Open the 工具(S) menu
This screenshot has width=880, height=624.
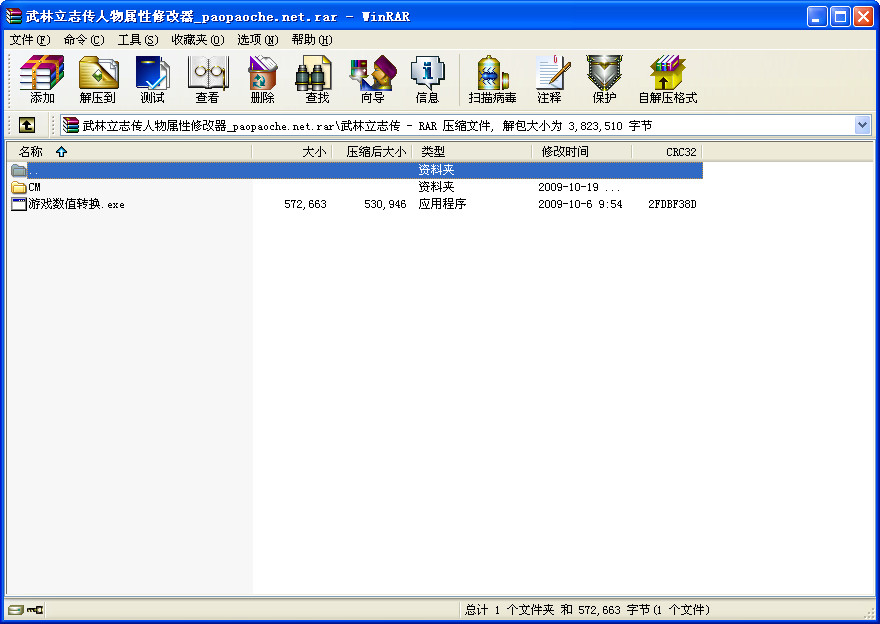(138, 40)
